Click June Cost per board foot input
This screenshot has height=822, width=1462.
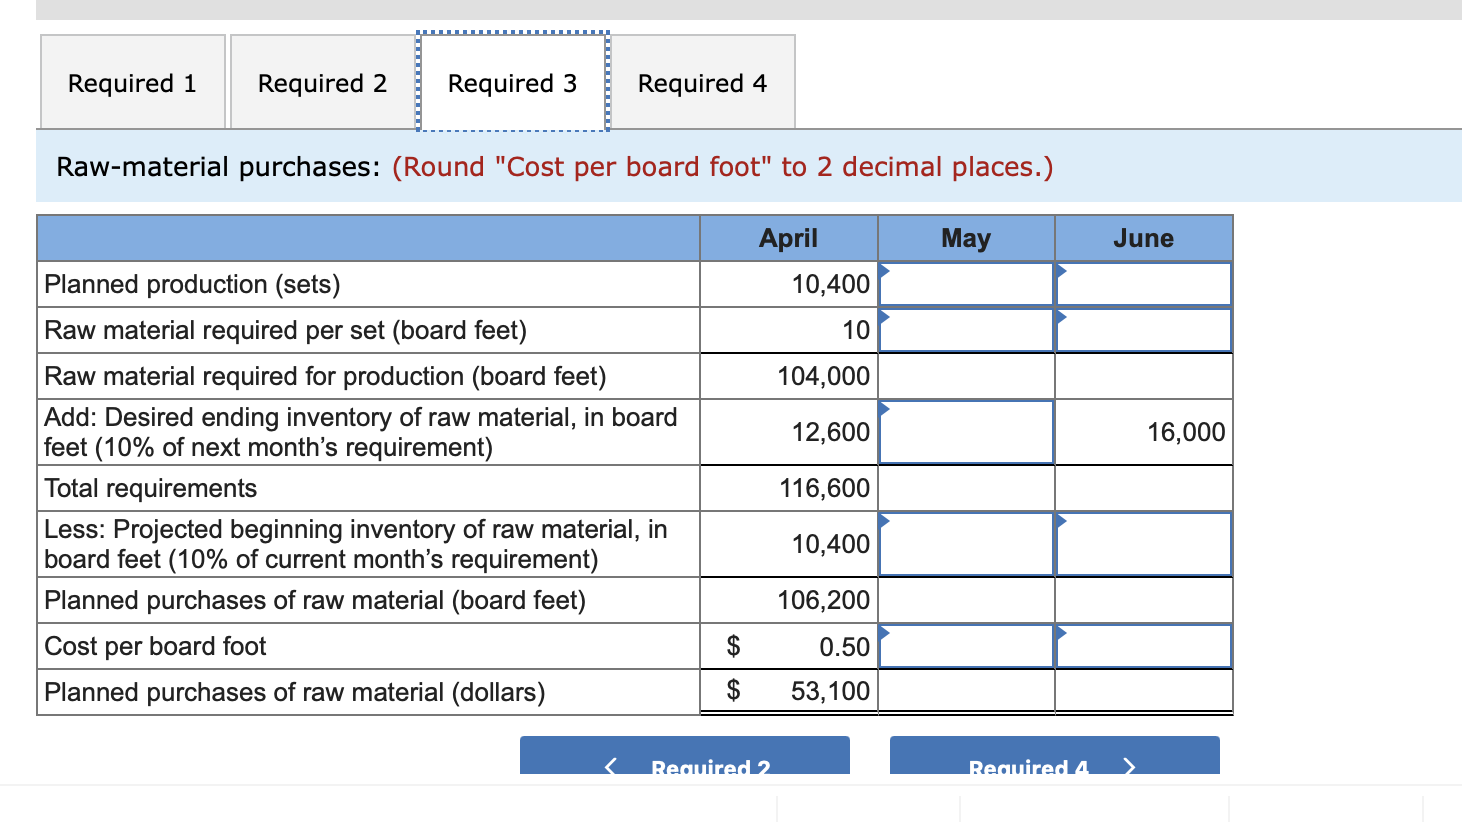coord(1144,646)
